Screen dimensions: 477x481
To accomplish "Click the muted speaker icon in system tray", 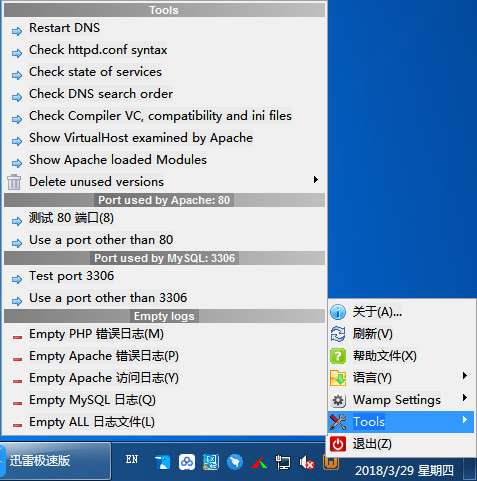I will point(306,463).
